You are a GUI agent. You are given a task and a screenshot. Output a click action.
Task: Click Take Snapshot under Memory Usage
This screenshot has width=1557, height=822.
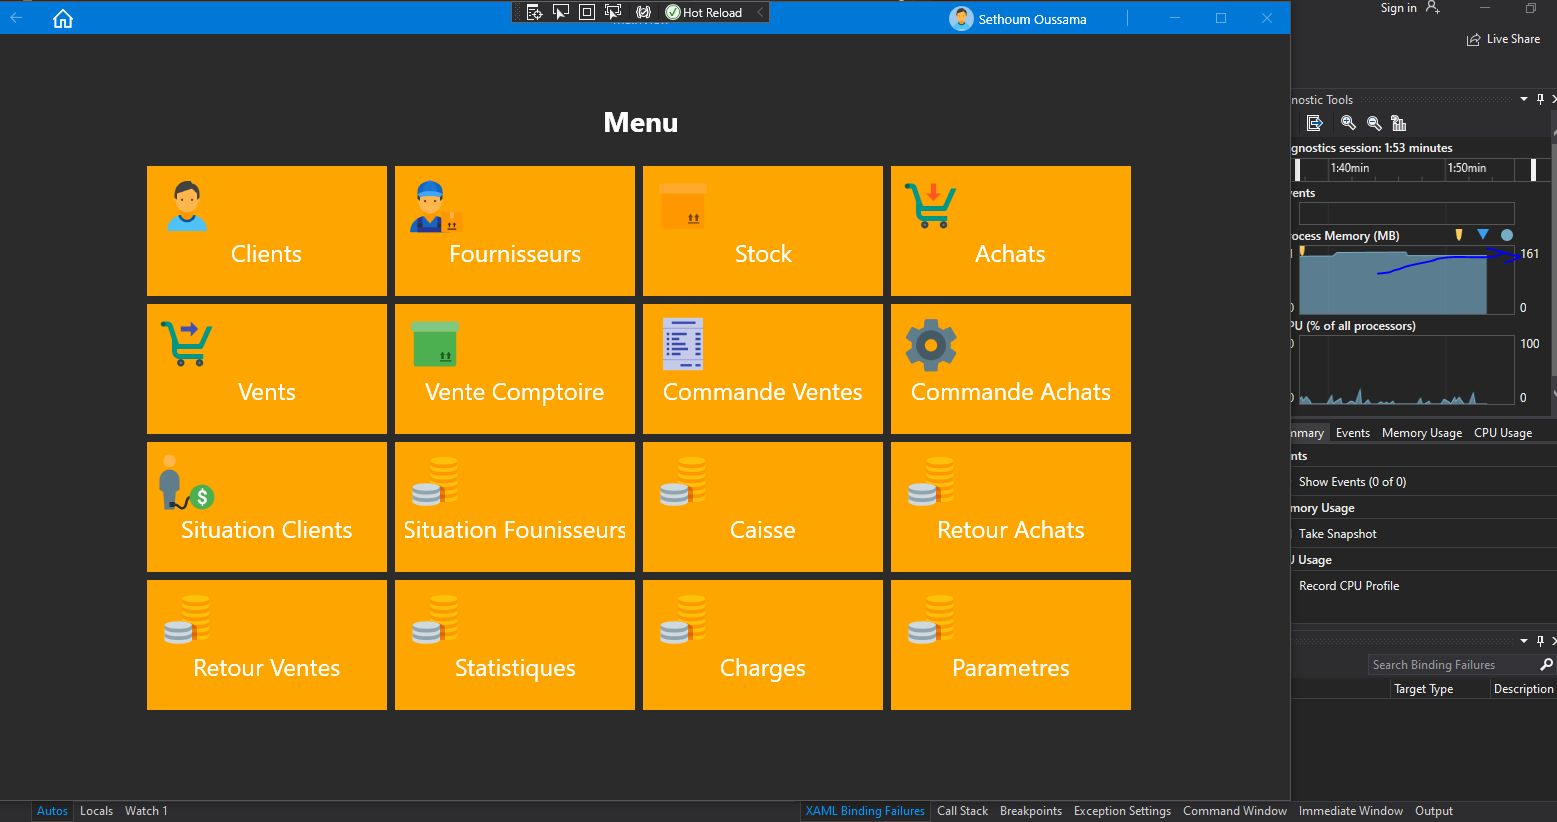click(x=1337, y=534)
